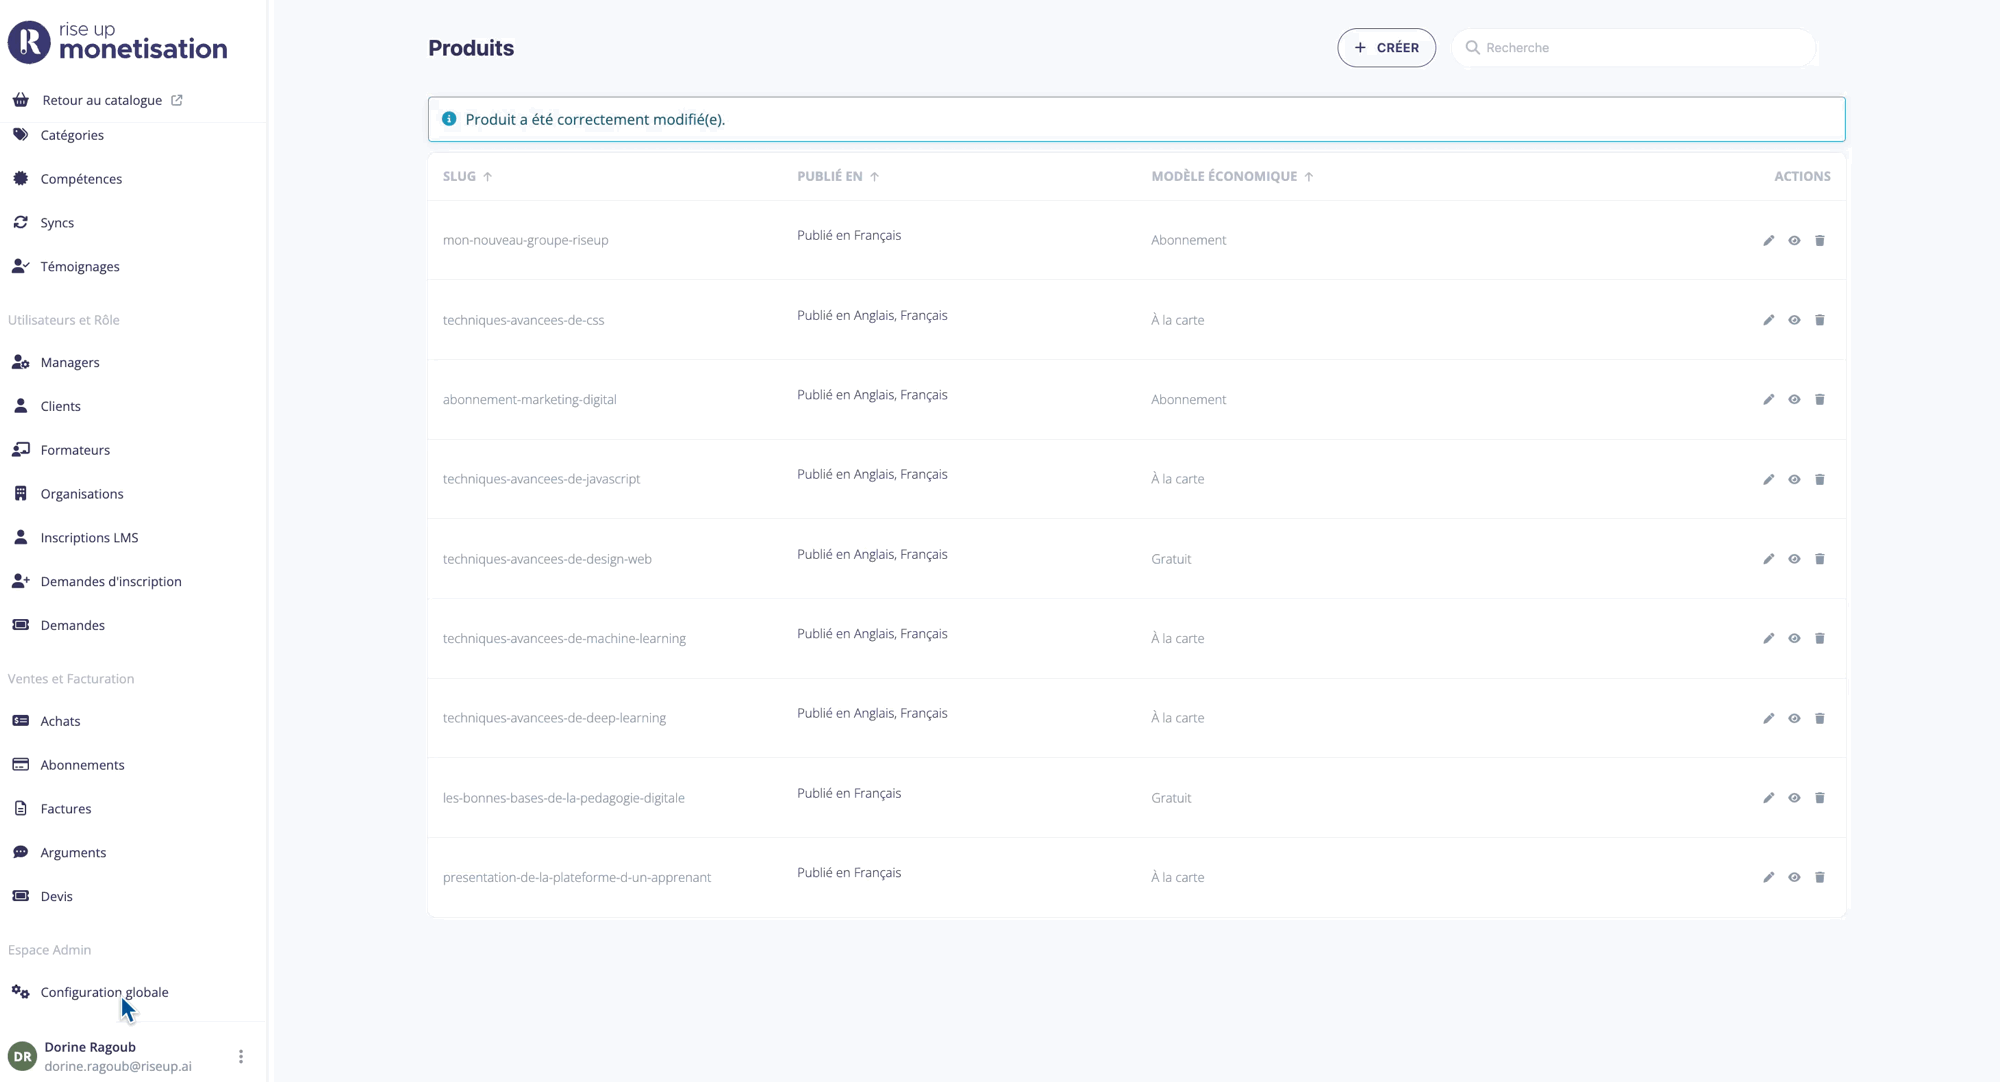Open Retour au catalogue link
The image size is (2000, 1082).
coord(102,100)
